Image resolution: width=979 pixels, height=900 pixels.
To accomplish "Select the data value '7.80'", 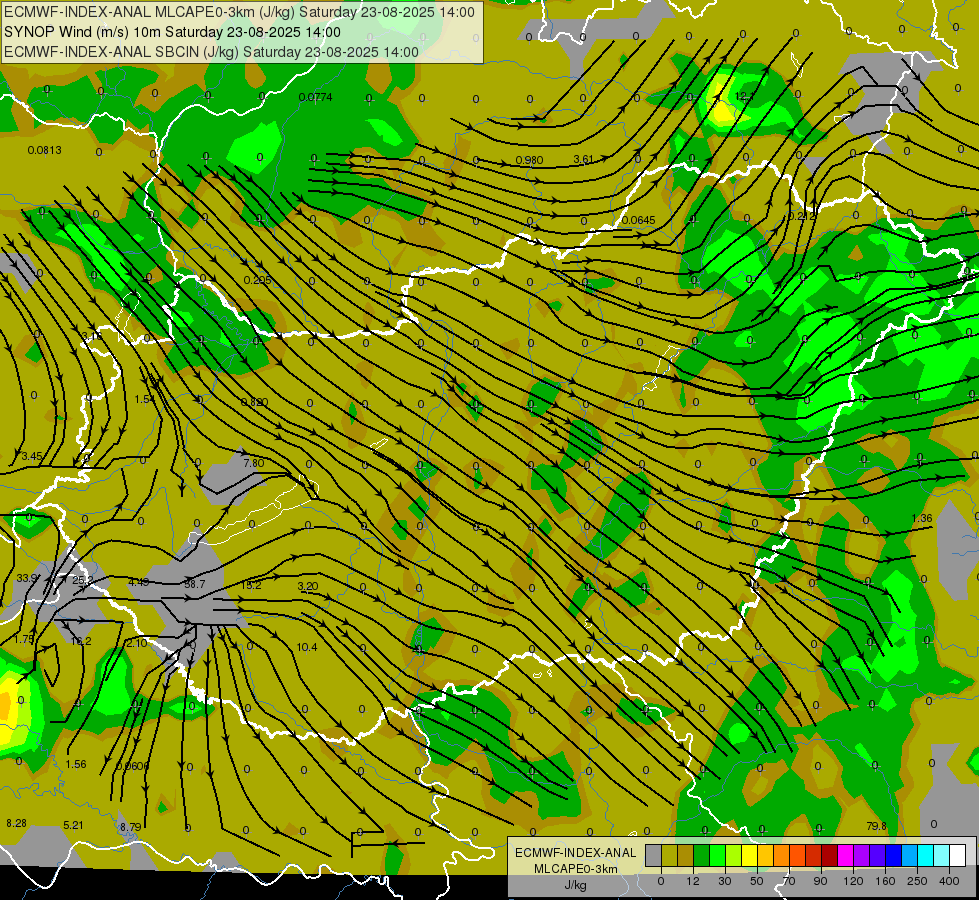I will [253, 463].
